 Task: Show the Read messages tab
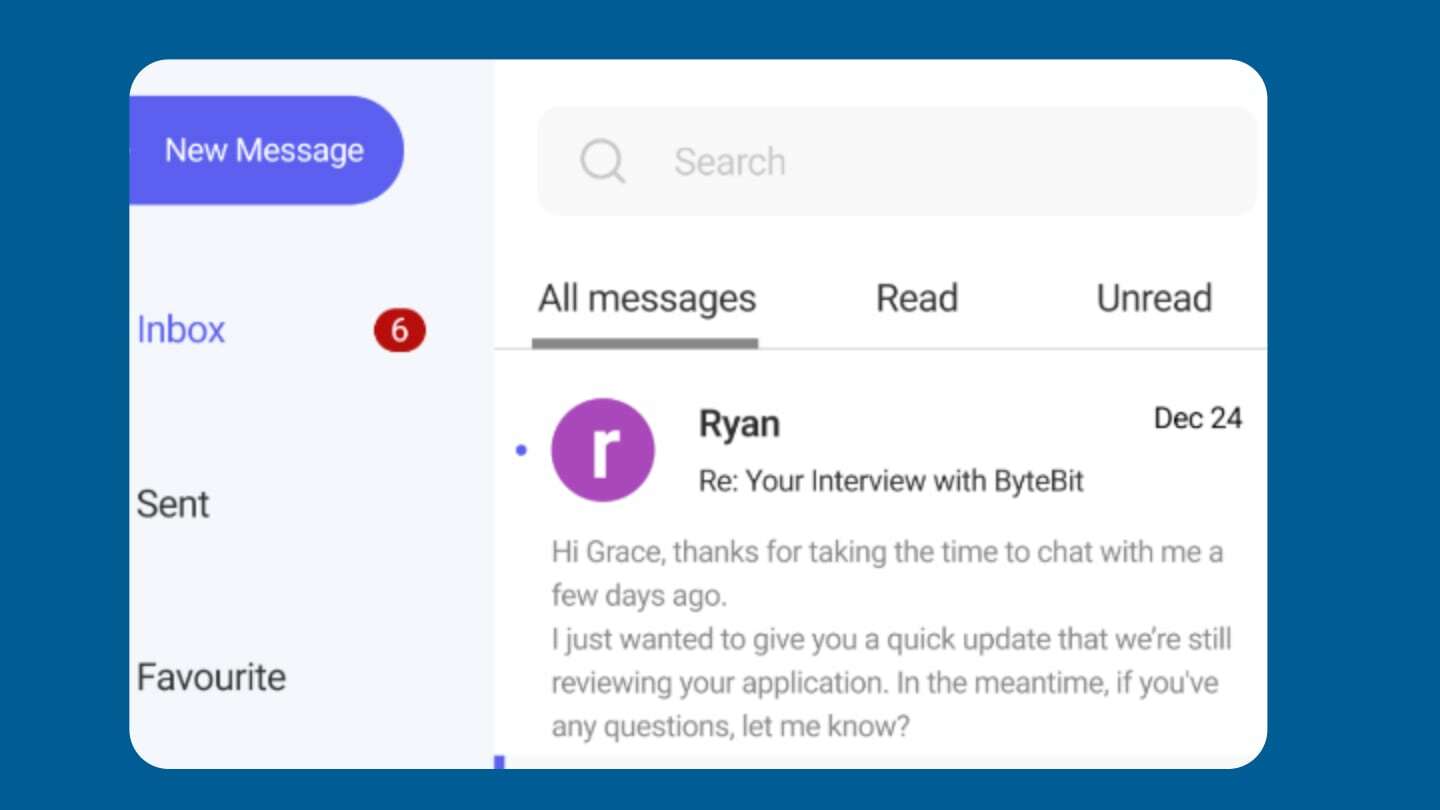pos(916,299)
